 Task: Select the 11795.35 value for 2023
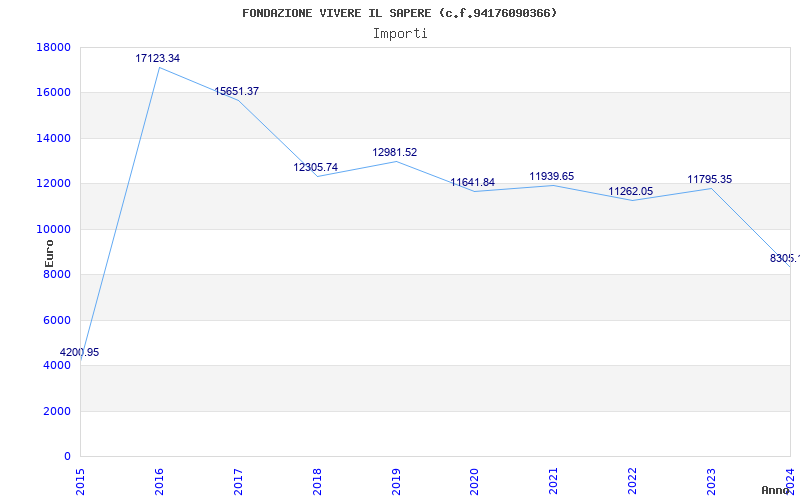(x=710, y=180)
